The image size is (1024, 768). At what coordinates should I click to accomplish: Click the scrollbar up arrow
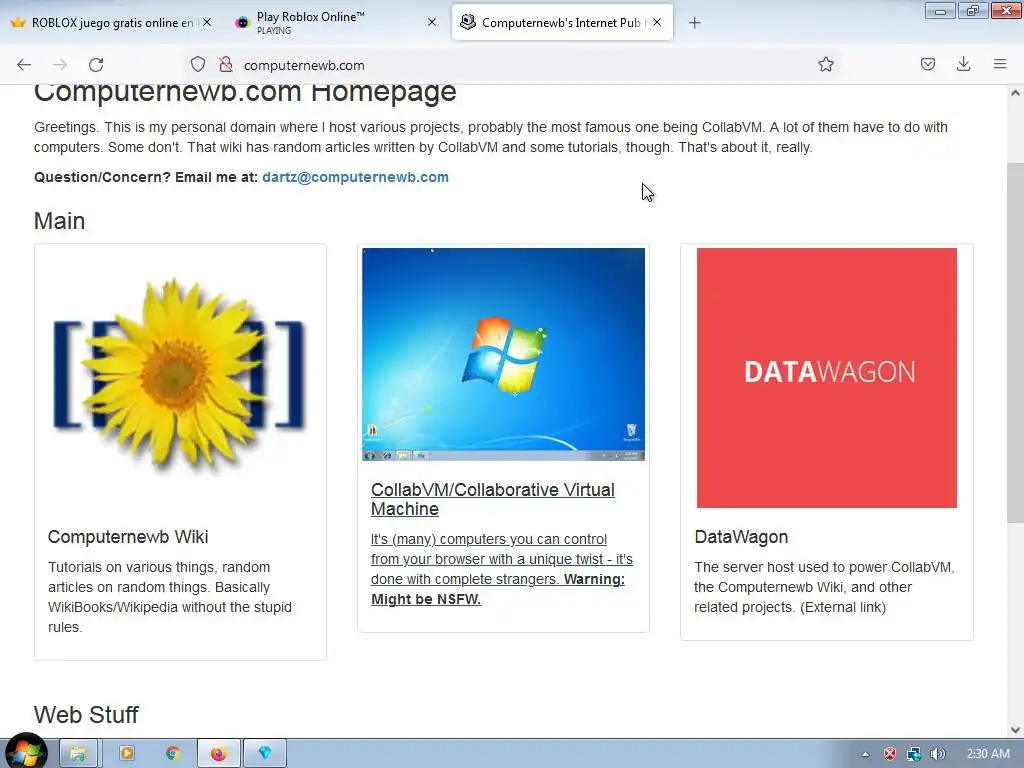point(1016,93)
